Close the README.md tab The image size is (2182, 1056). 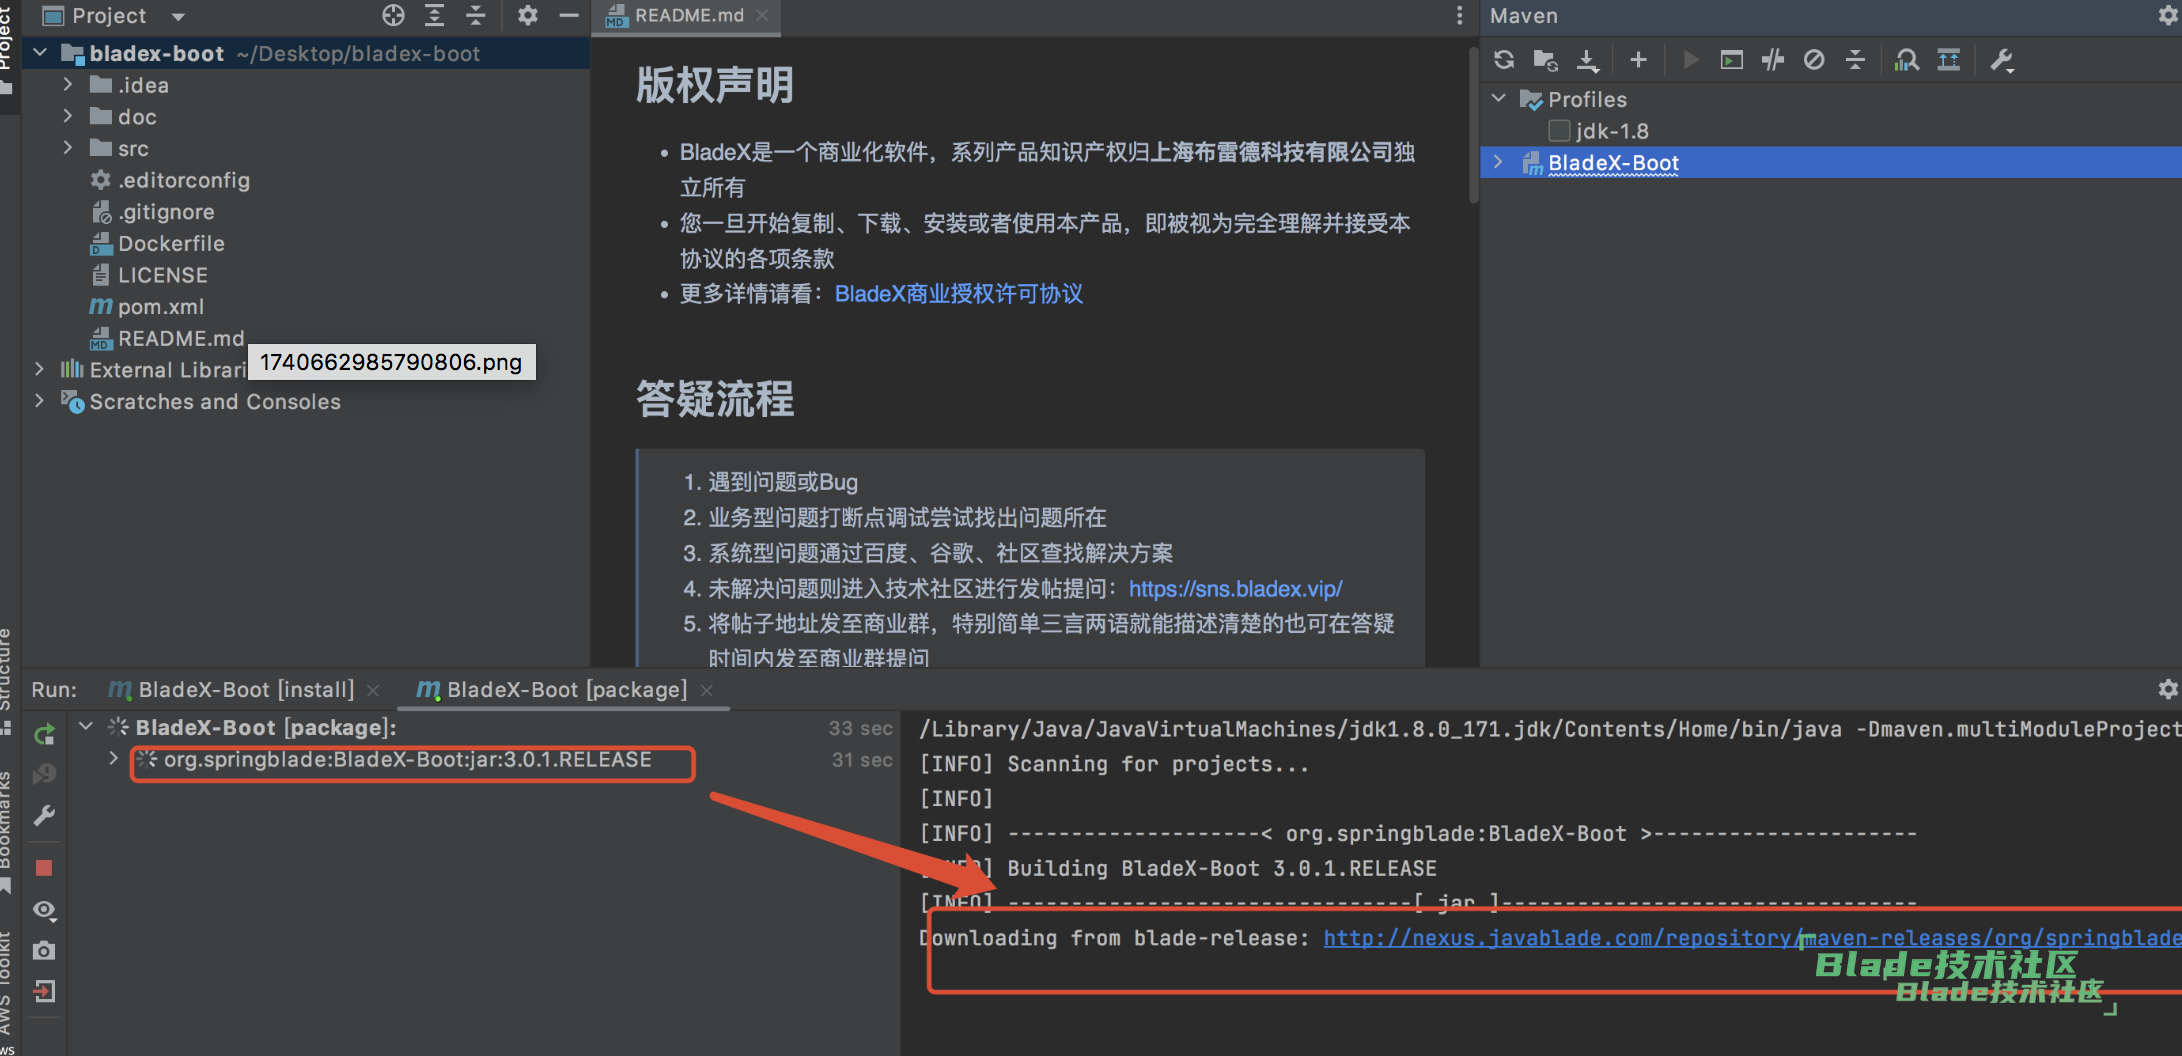click(x=763, y=15)
